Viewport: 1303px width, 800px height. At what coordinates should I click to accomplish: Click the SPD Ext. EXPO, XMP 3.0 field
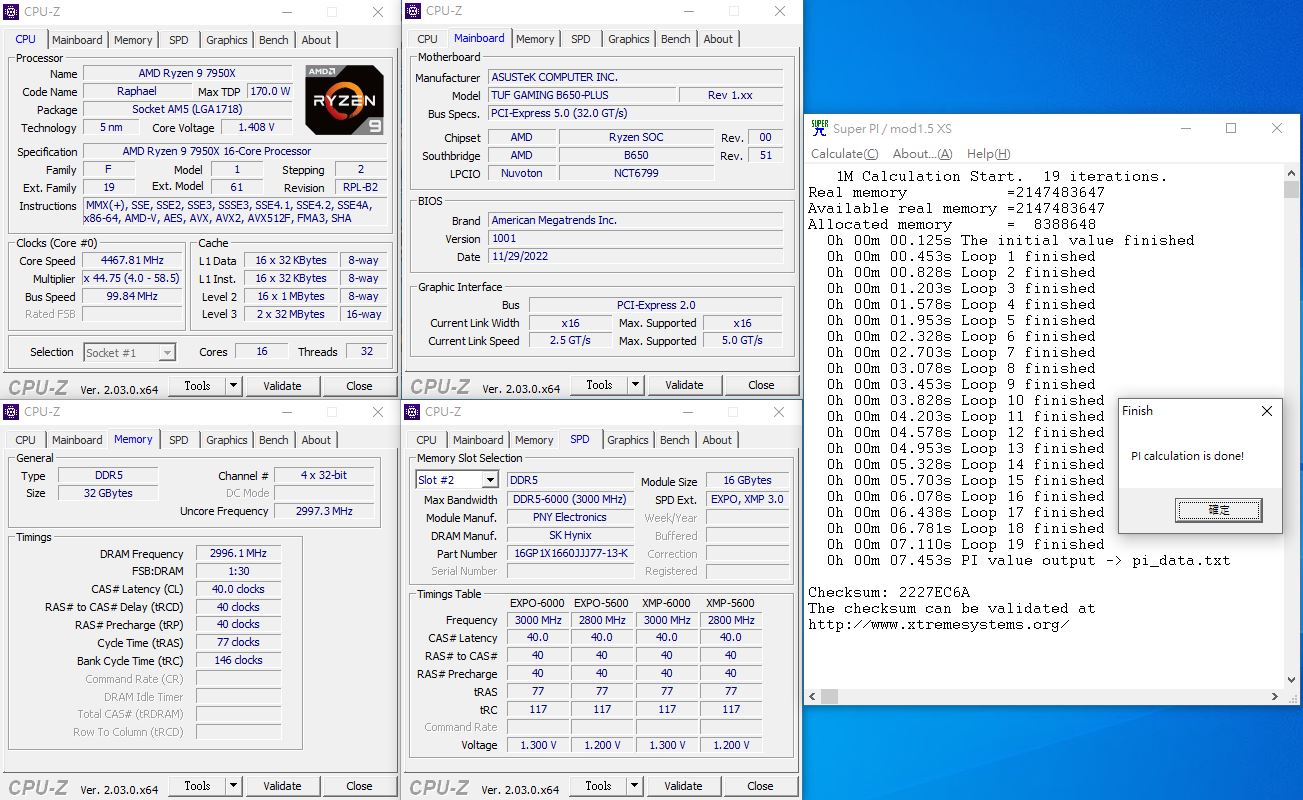pyautogui.click(x=747, y=499)
